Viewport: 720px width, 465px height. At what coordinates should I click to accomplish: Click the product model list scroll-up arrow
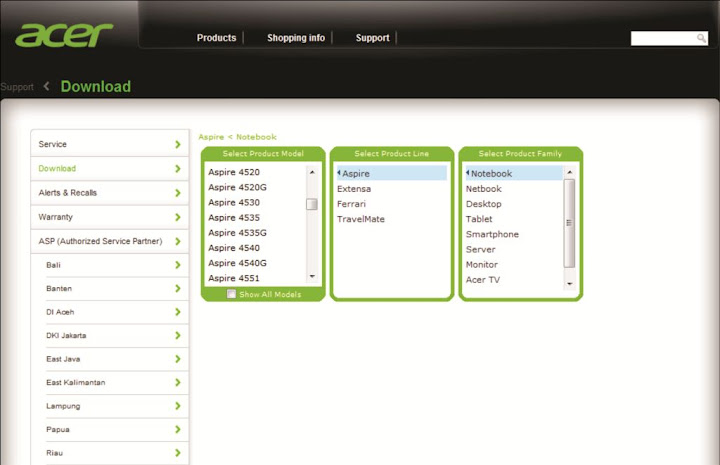[312, 172]
